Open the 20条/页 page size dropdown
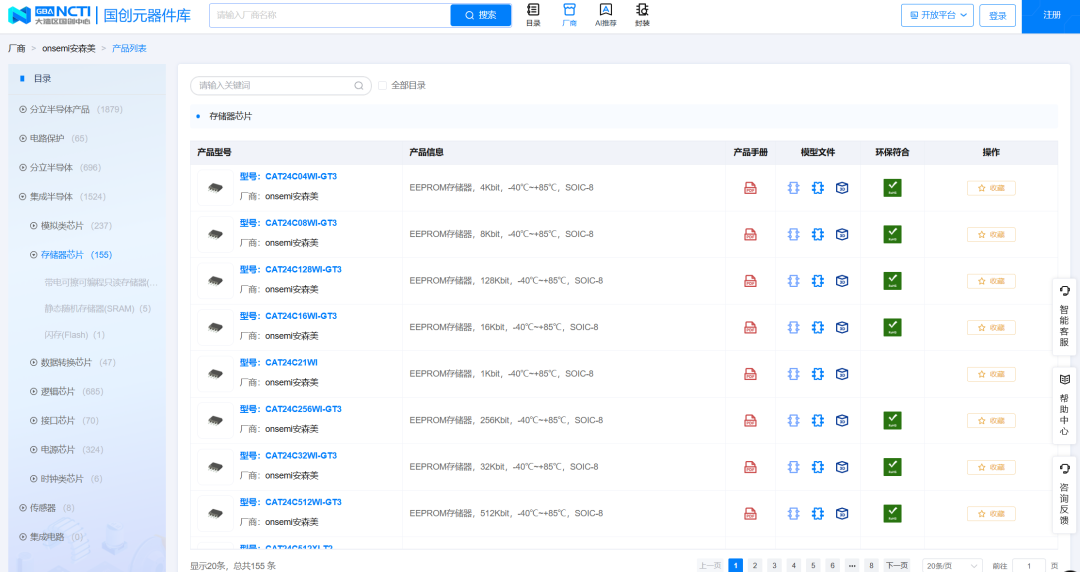Viewport: 1080px width, 572px height. coord(951,565)
